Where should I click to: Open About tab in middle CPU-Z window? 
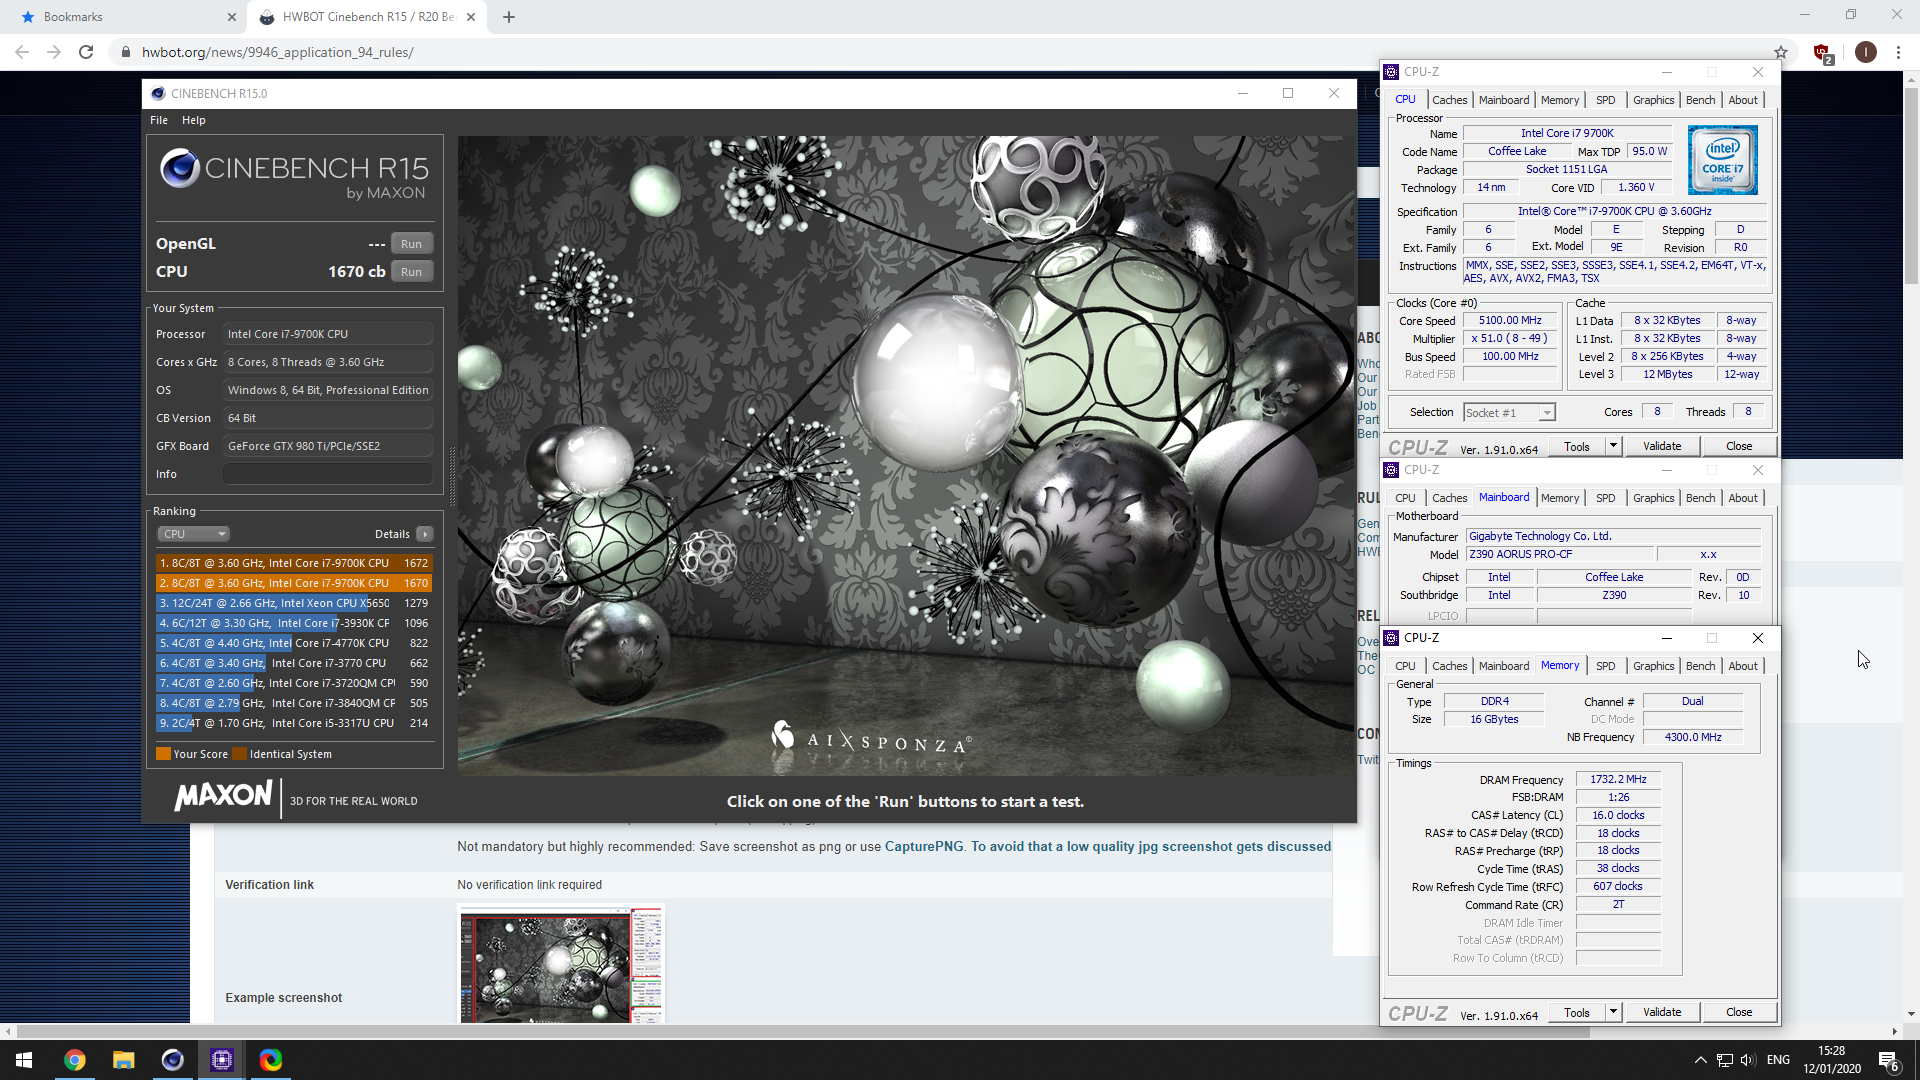(1742, 498)
